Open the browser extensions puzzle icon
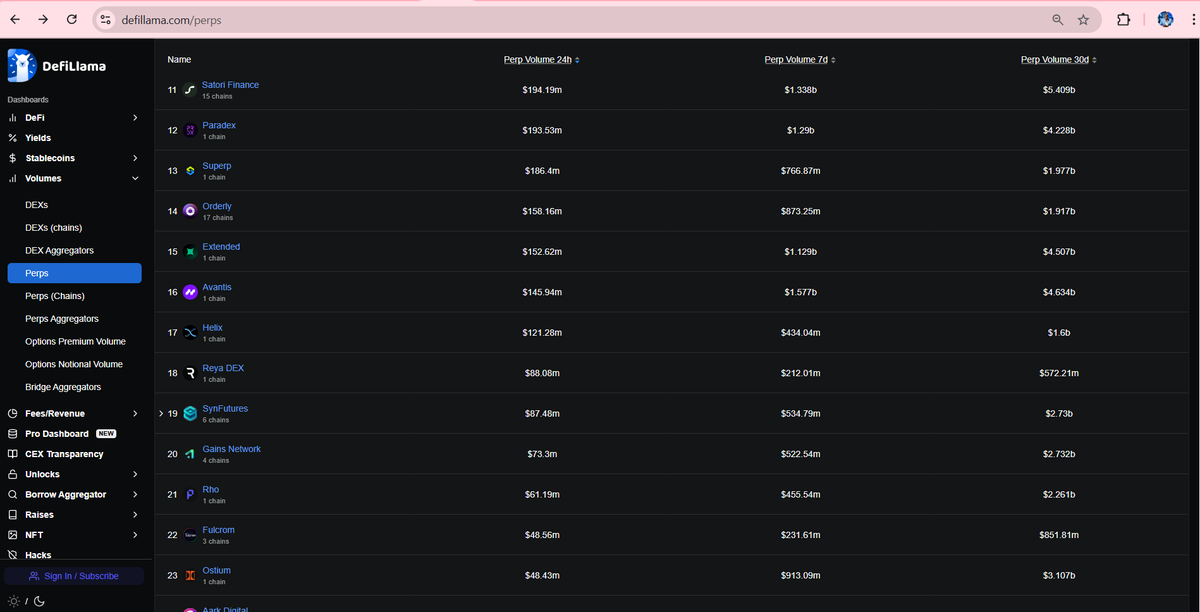This screenshot has width=1200, height=612. tap(1123, 19)
